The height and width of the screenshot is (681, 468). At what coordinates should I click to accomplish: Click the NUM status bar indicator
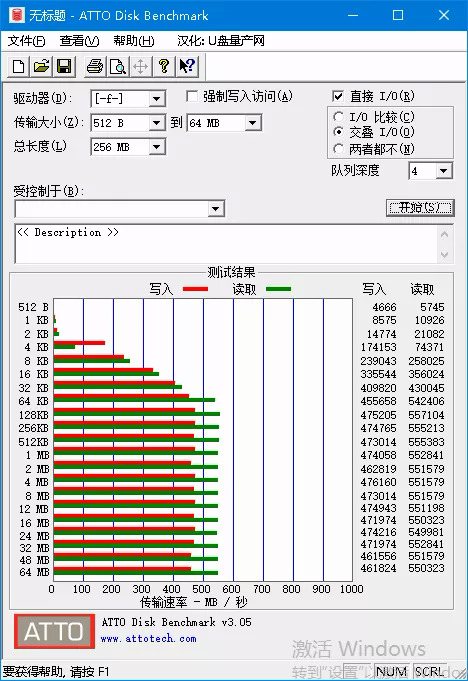coord(392,671)
